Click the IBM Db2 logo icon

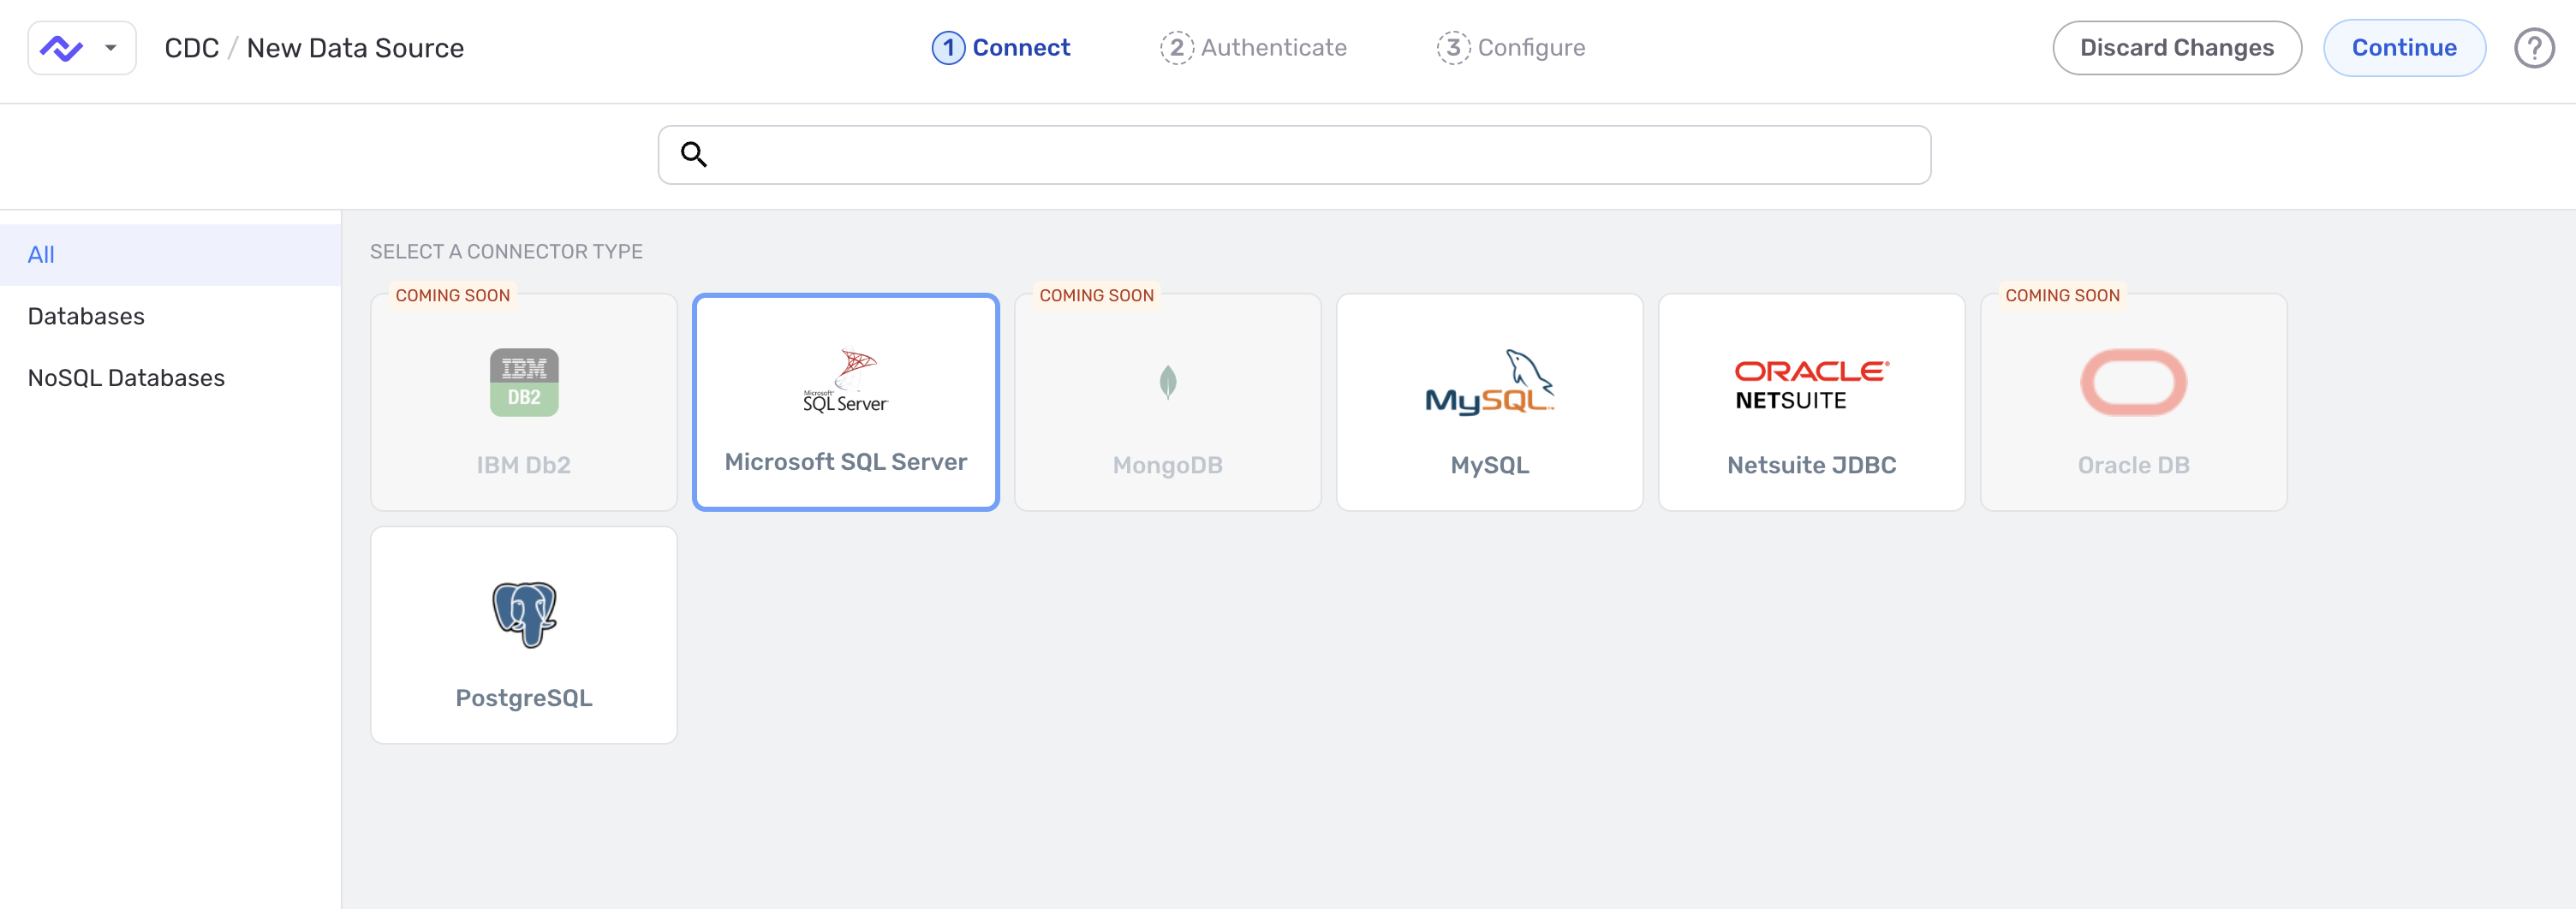[x=524, y=382]
